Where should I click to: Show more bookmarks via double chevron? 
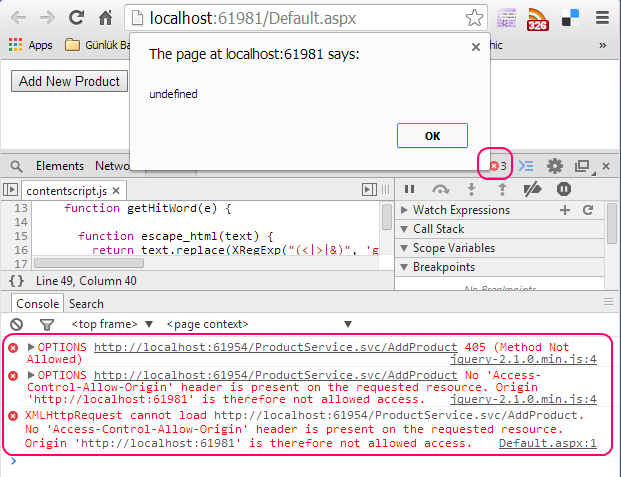click(602, 46)
